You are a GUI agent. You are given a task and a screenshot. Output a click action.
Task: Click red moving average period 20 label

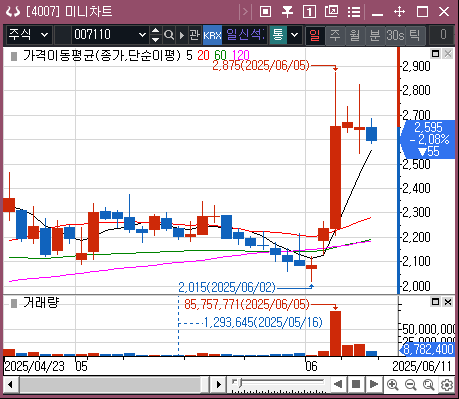pos(203,55)
